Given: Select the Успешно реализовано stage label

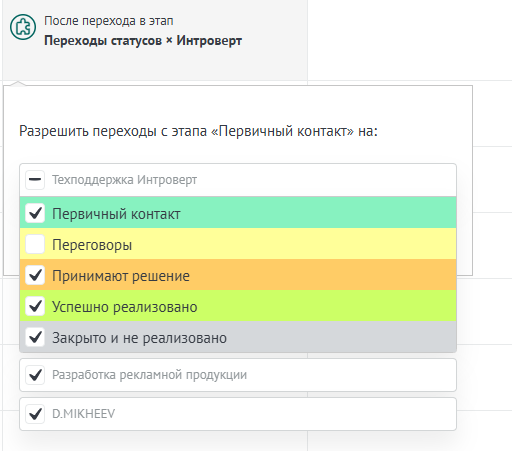Looking at the screenshot, I should click(x=125, y=307).
